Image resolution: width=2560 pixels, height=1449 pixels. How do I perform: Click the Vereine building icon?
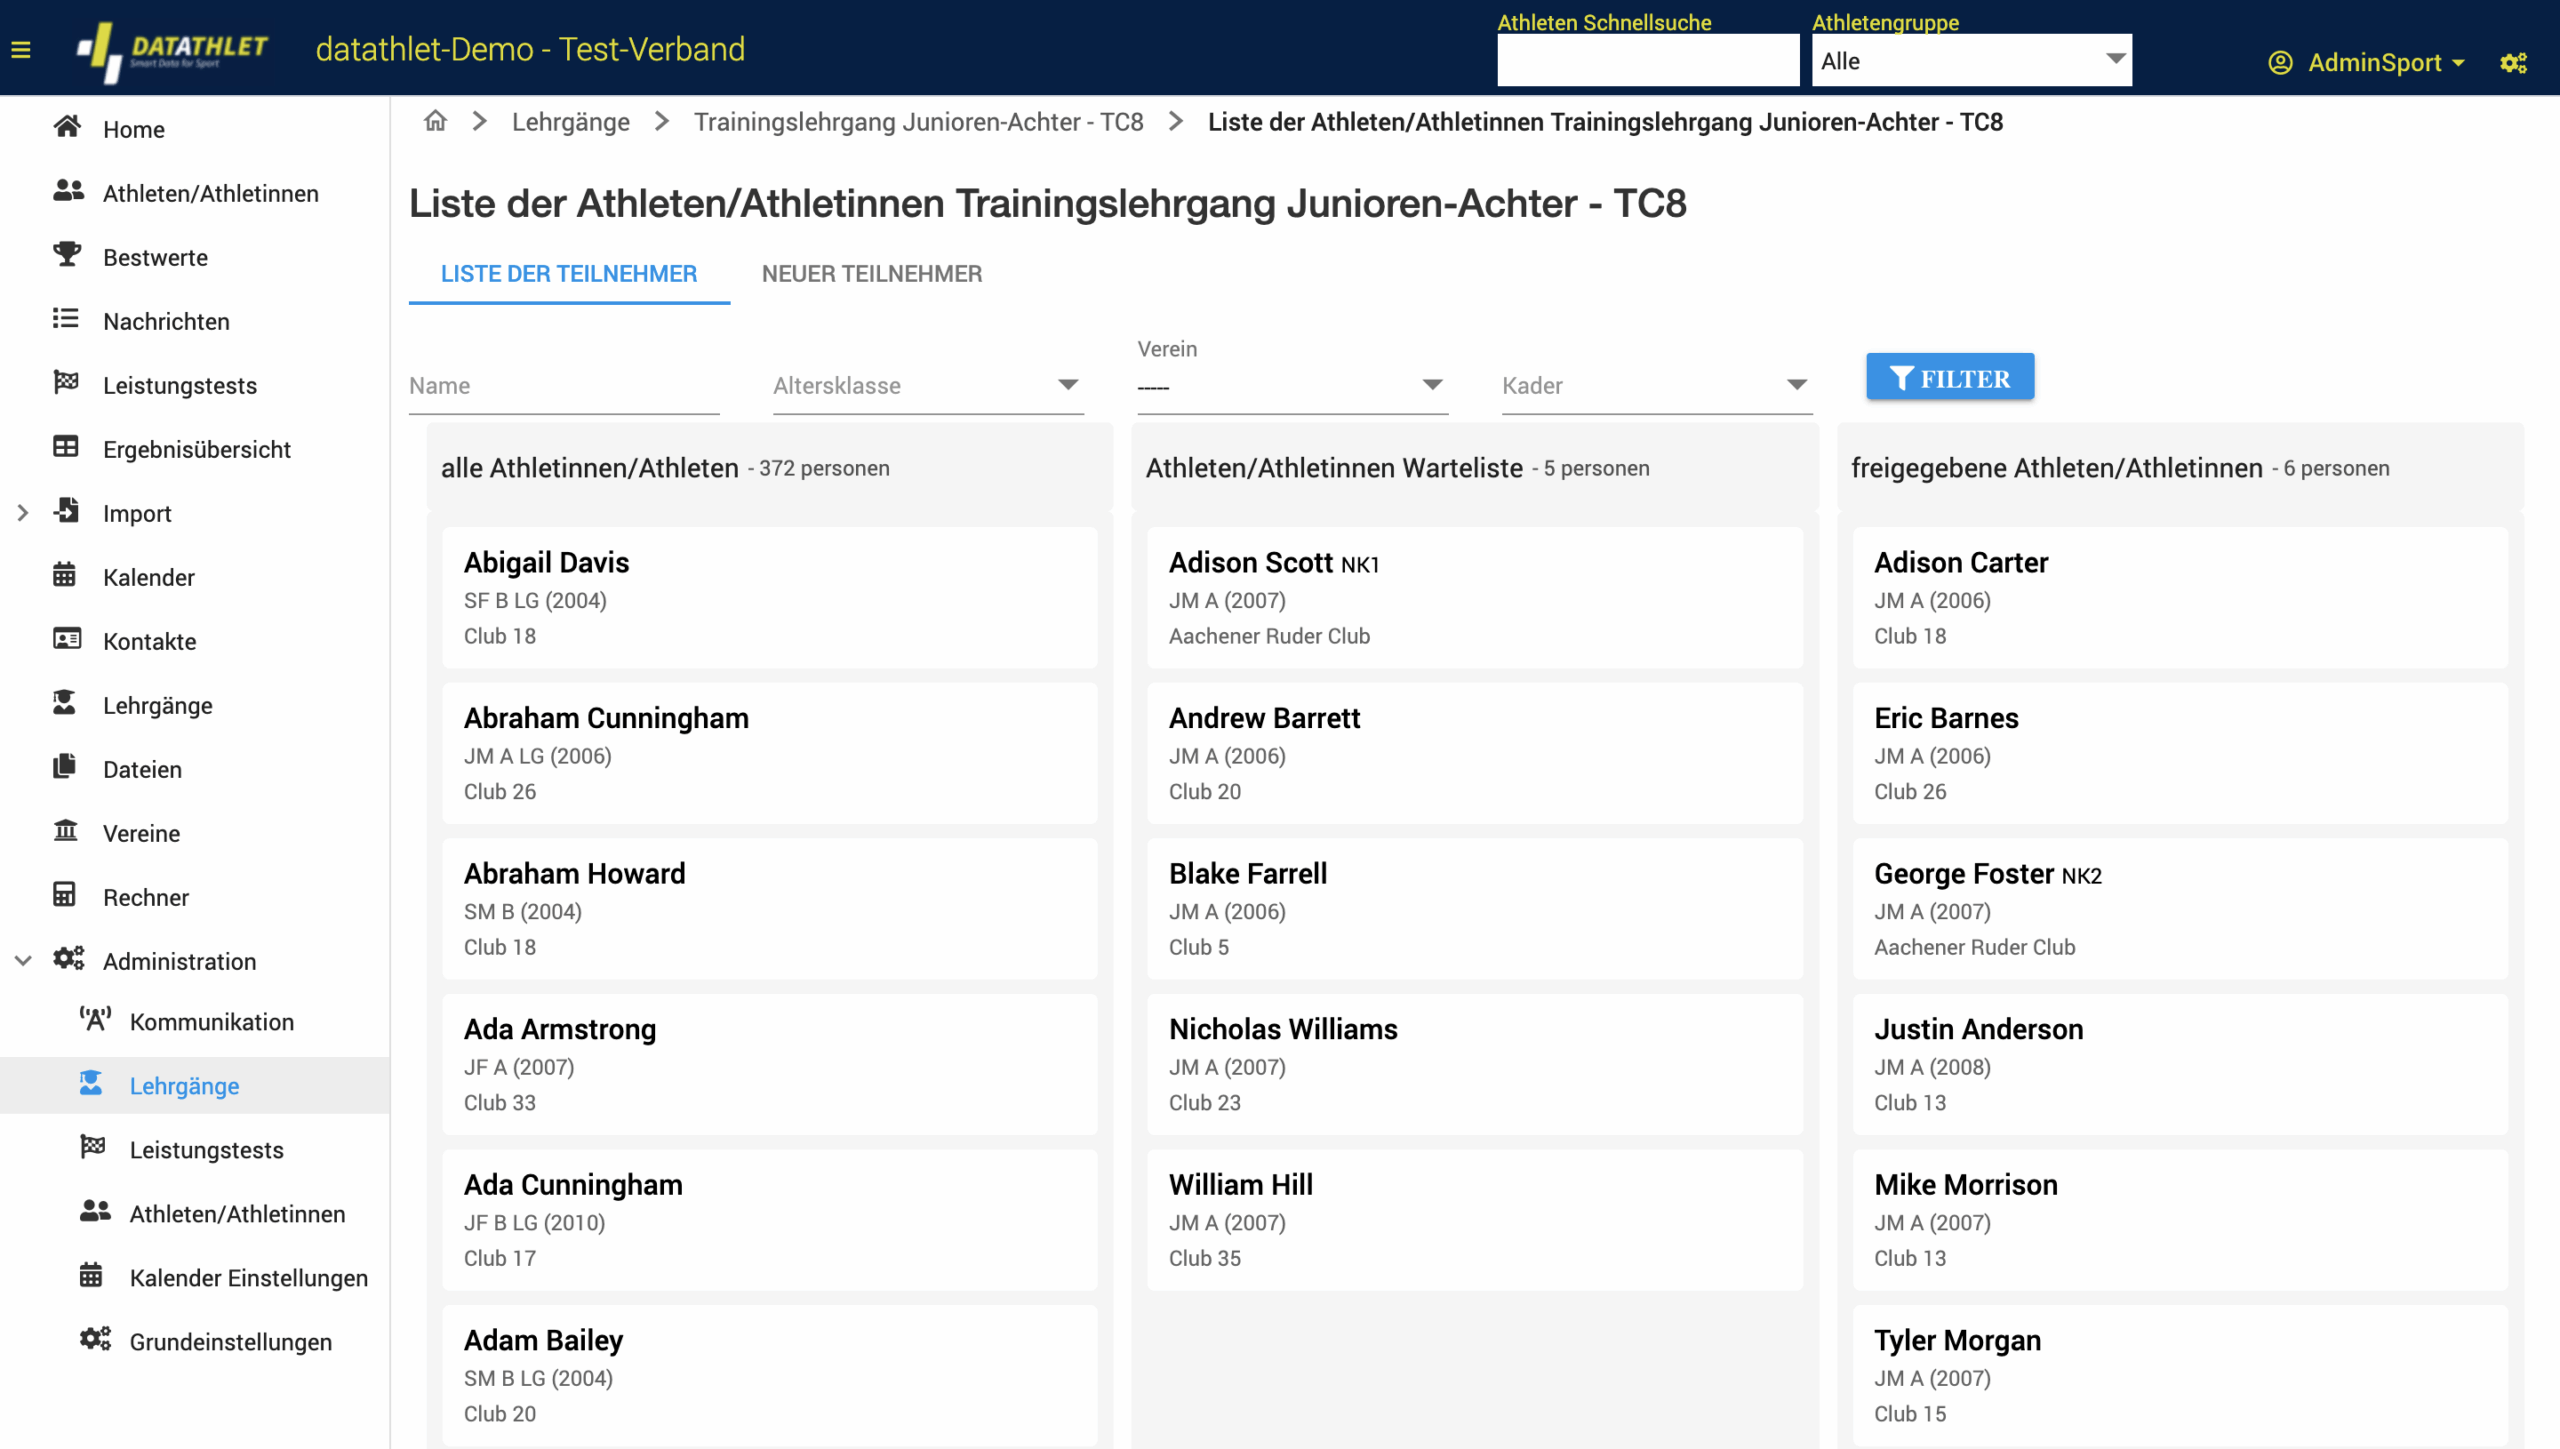pyautogui.click(x=66, y=831)
